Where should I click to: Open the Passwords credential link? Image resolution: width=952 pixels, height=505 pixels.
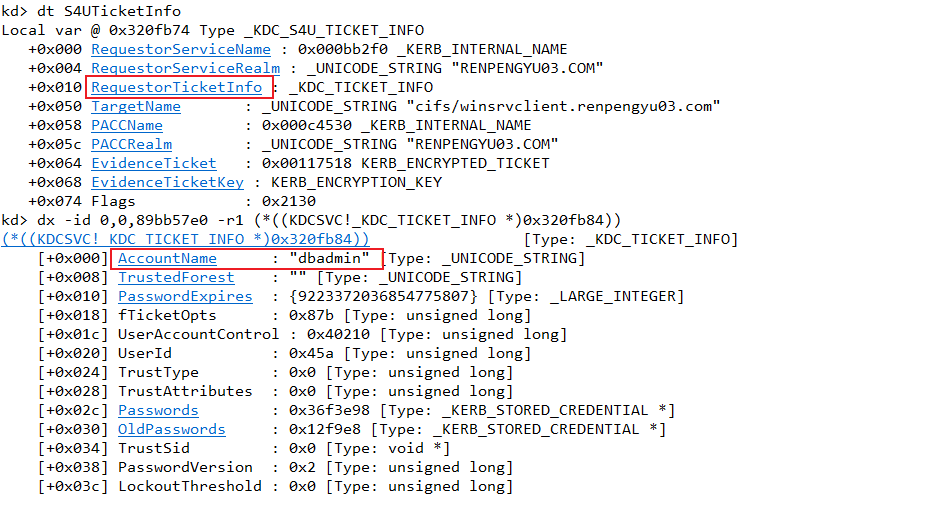click(158, 410)
